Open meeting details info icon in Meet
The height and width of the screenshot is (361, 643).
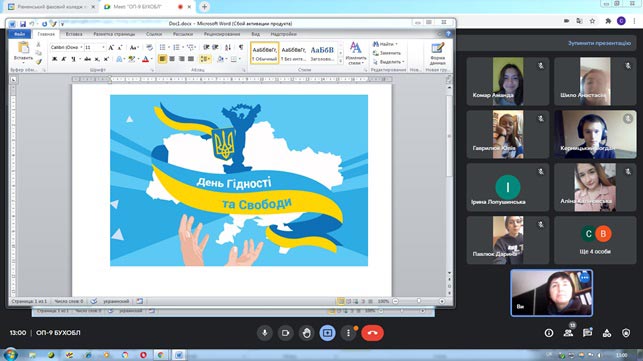point(549,333)
